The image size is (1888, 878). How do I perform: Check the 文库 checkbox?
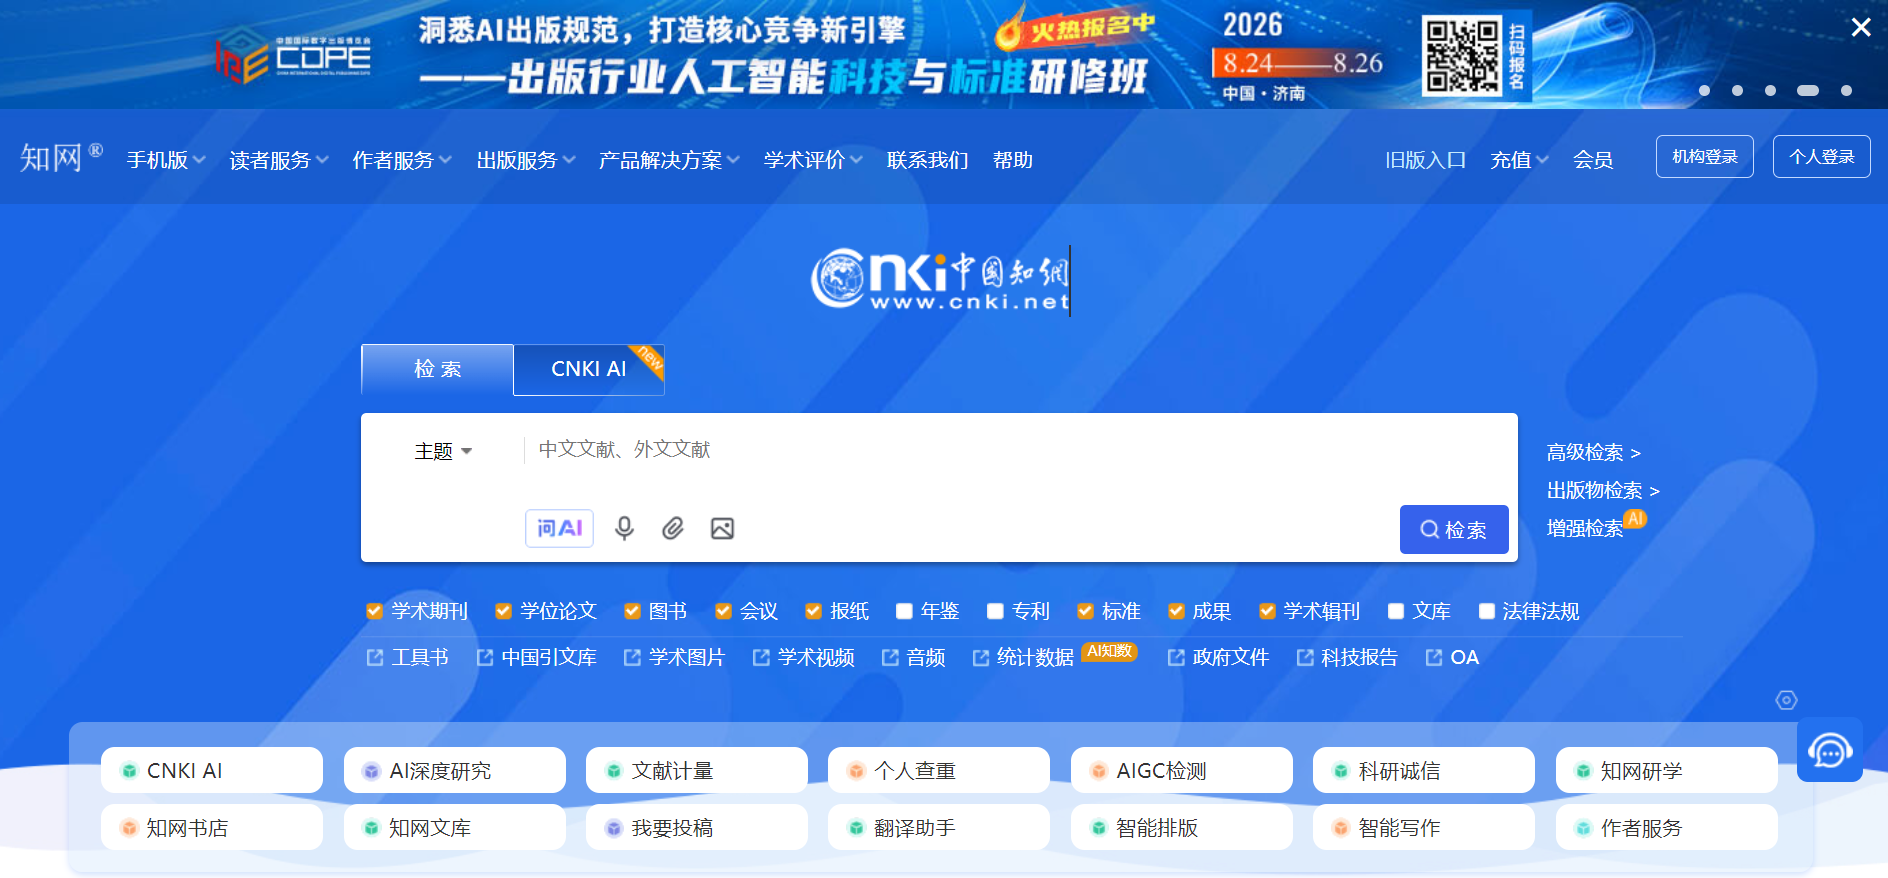[1396, 611]
